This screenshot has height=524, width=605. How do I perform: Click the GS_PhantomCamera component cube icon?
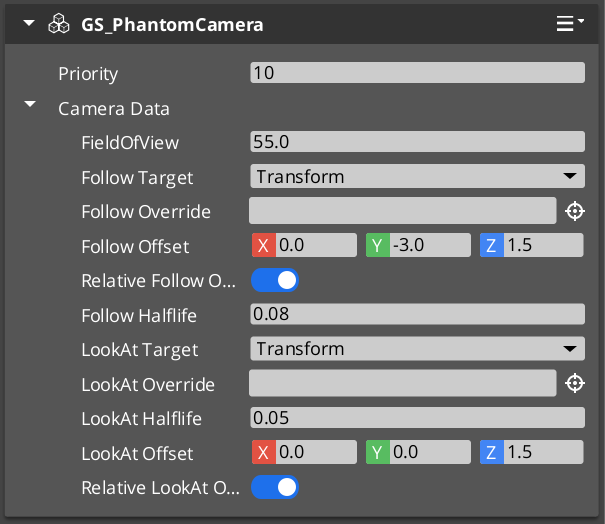[x=58, y=24]
